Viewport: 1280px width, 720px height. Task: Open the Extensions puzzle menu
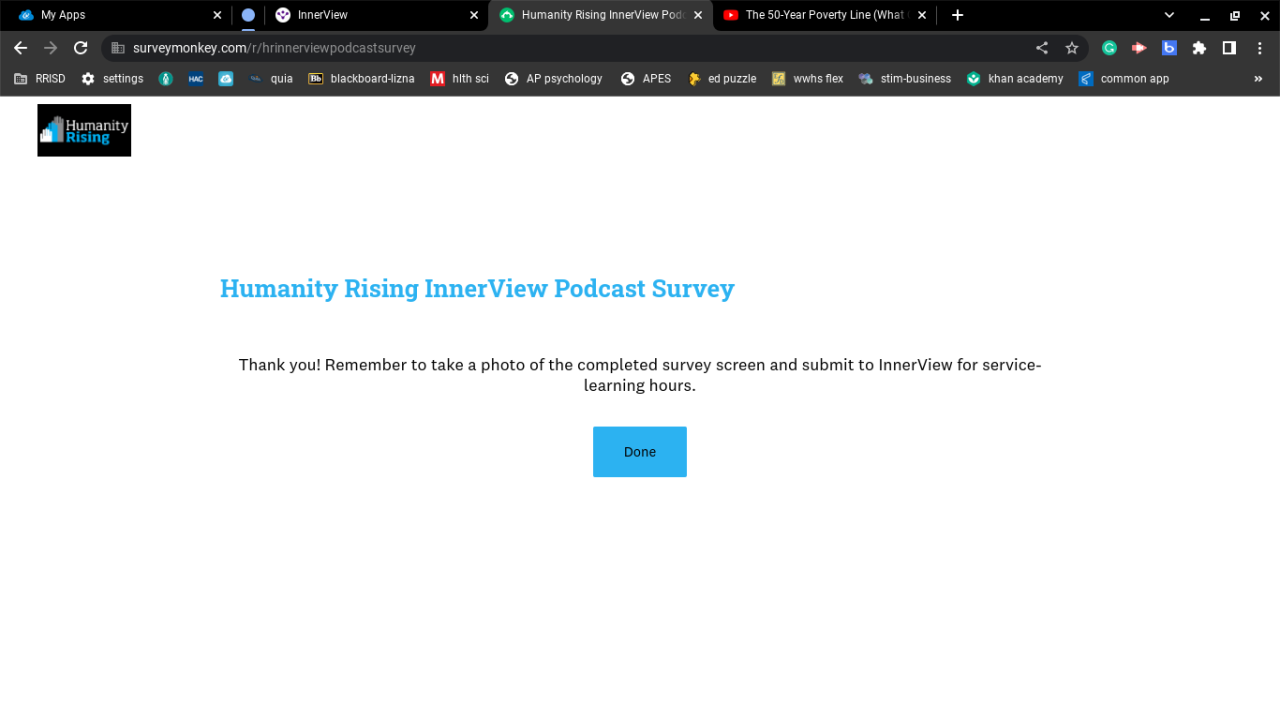[1199, 48]
